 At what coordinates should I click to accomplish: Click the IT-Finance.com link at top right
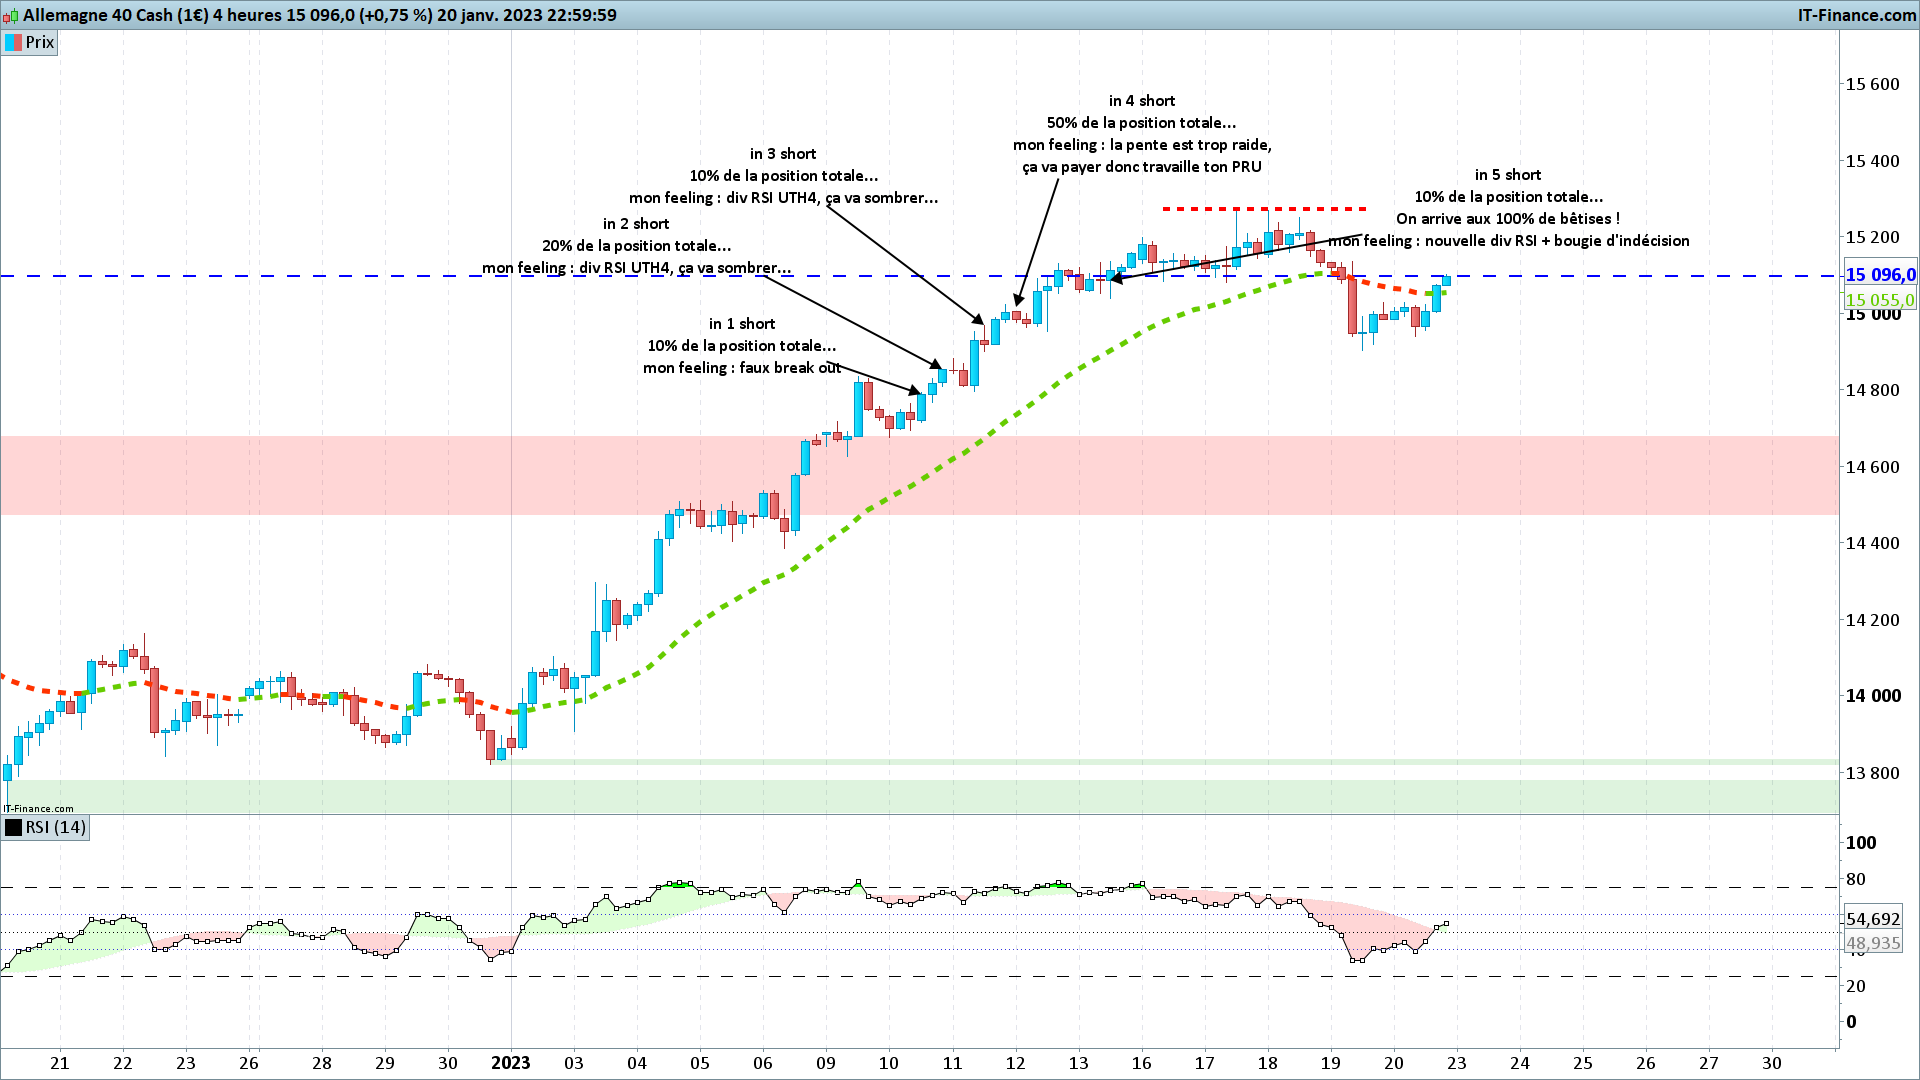point(1856,15)
